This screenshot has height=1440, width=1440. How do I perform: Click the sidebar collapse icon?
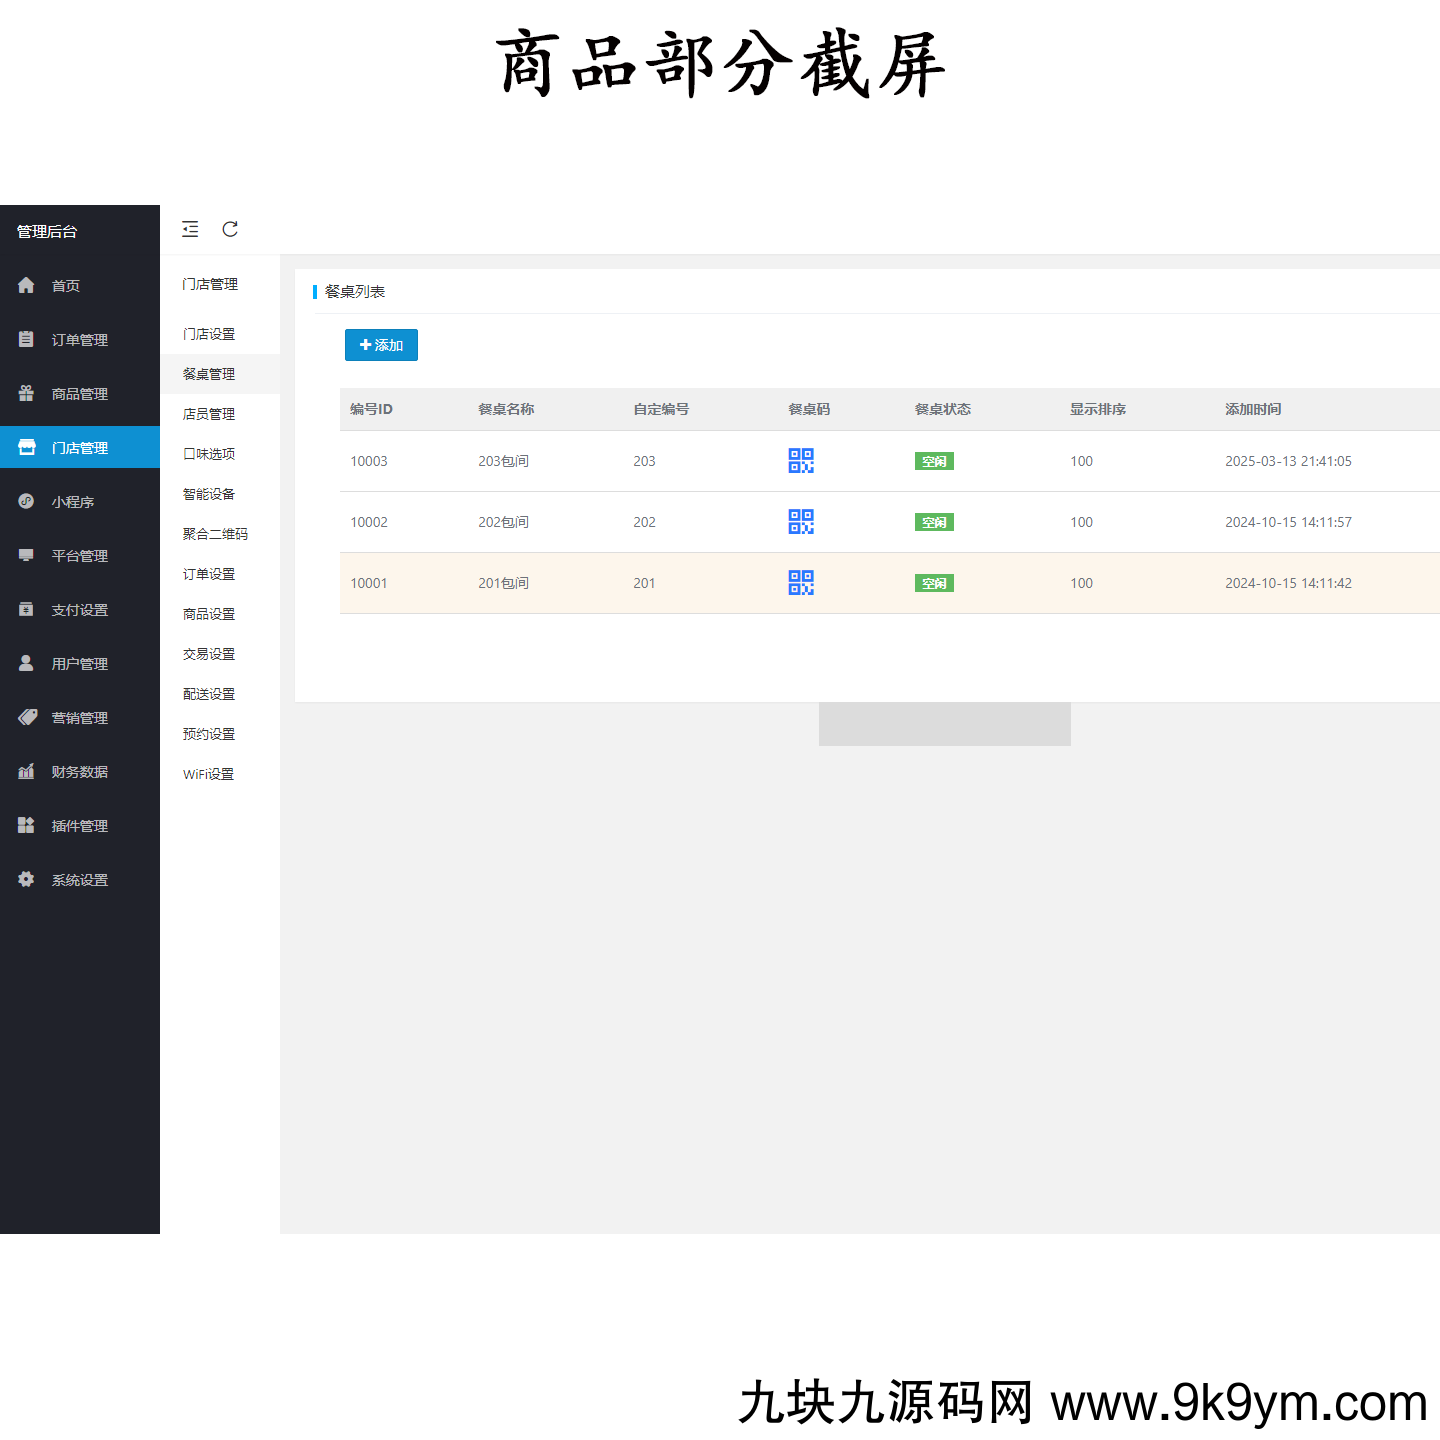tap(190, 229)
